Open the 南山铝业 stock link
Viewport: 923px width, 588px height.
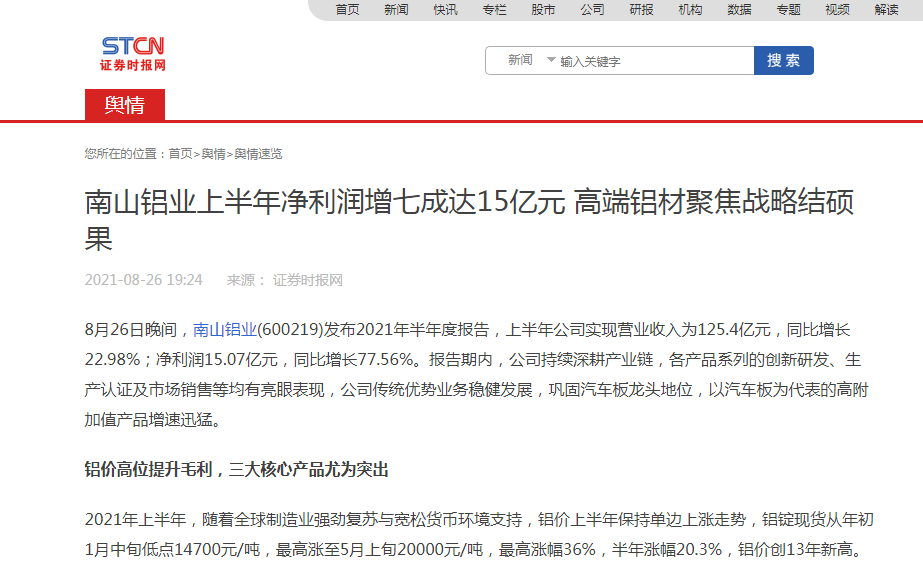pyautogui.click(x=224, y=329)
